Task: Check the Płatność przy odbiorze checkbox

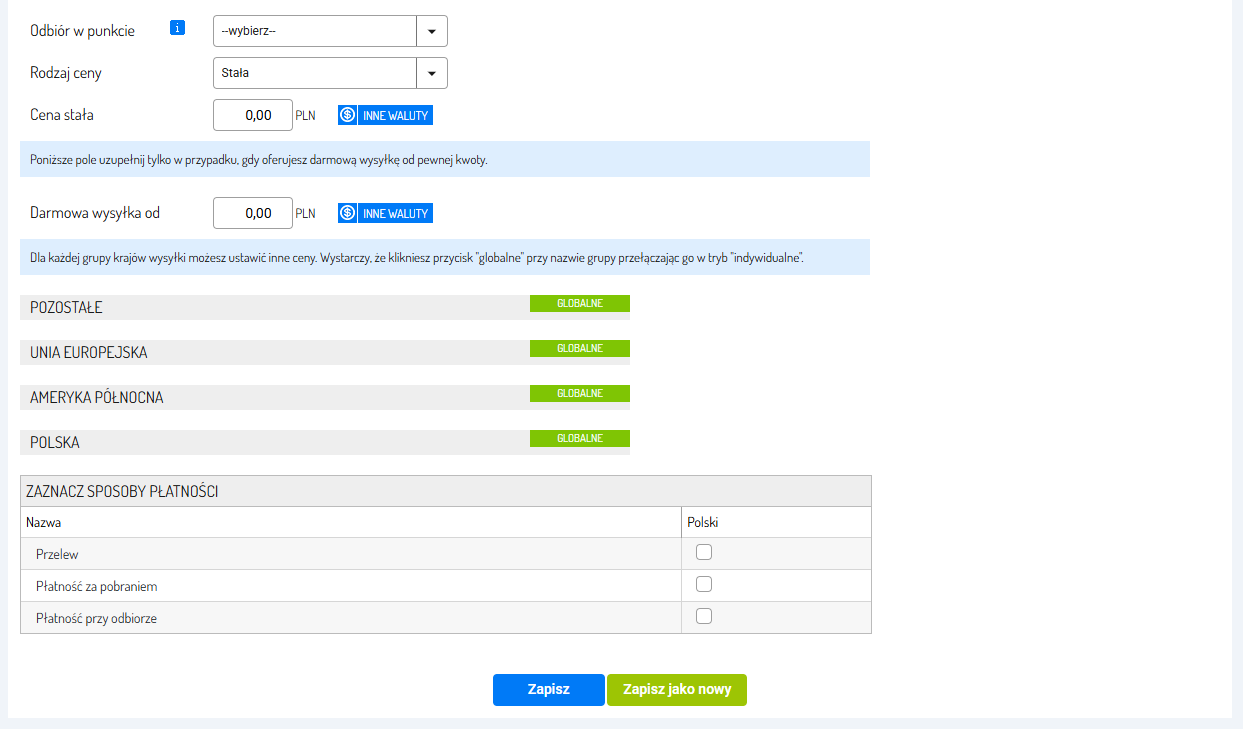Action: tap(704, 616)
